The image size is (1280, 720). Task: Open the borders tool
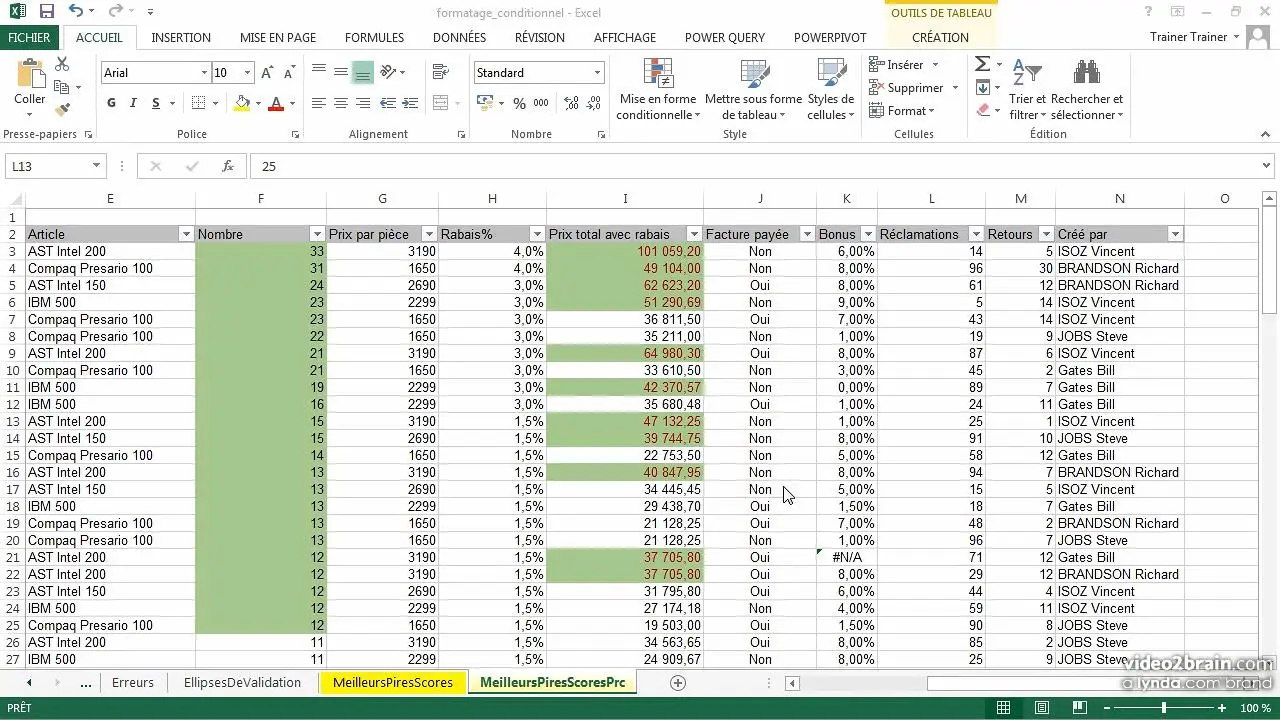(198, 103)
